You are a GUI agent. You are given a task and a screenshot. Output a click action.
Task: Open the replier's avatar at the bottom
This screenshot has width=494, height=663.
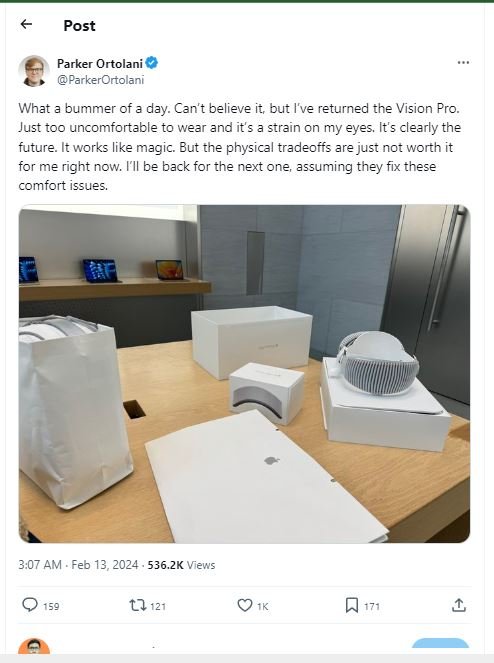[x=34, y=647]
